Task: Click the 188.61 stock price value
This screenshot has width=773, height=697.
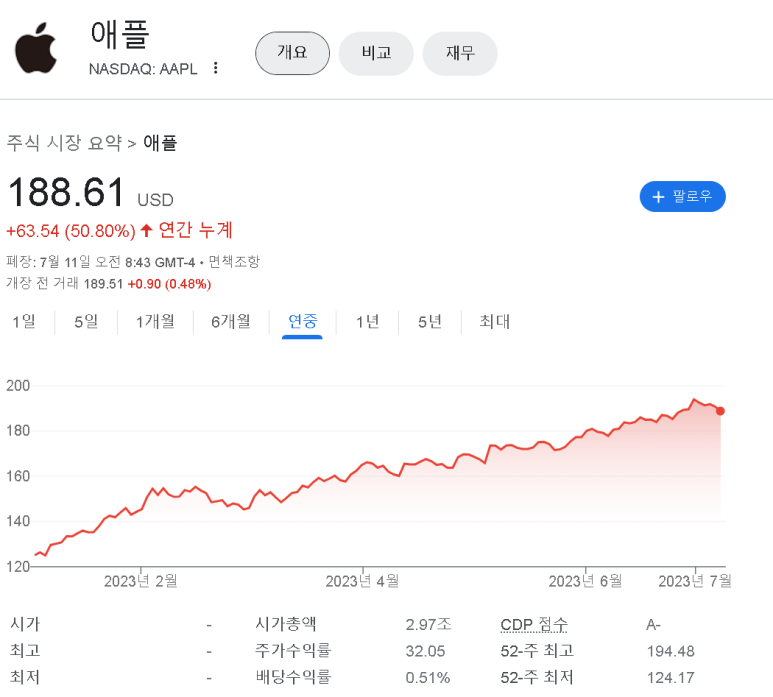Action: tap(66, 192)
